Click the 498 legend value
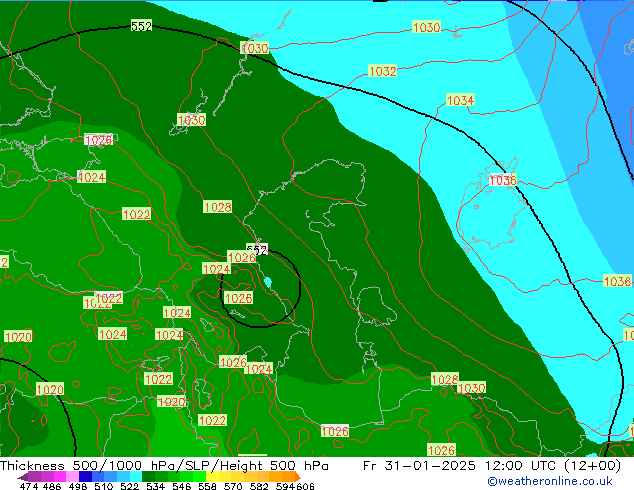This screenshot has width=634, height=490. coord(78,486)
